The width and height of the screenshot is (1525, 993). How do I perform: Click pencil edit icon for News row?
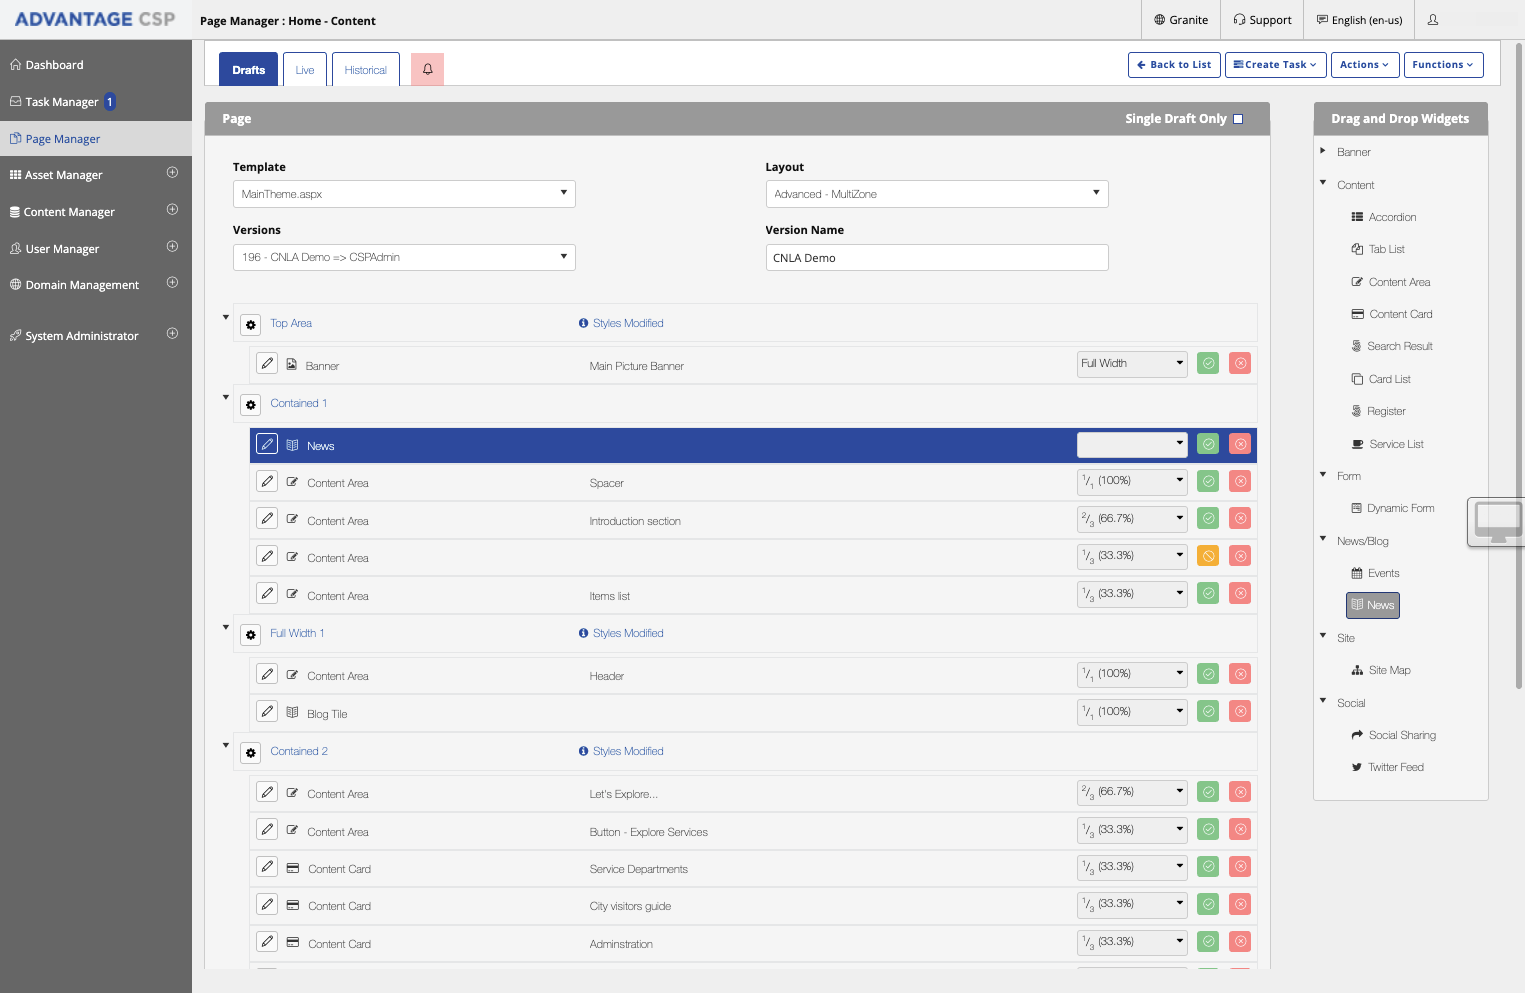pyautogui.click(x=267, y=444)
